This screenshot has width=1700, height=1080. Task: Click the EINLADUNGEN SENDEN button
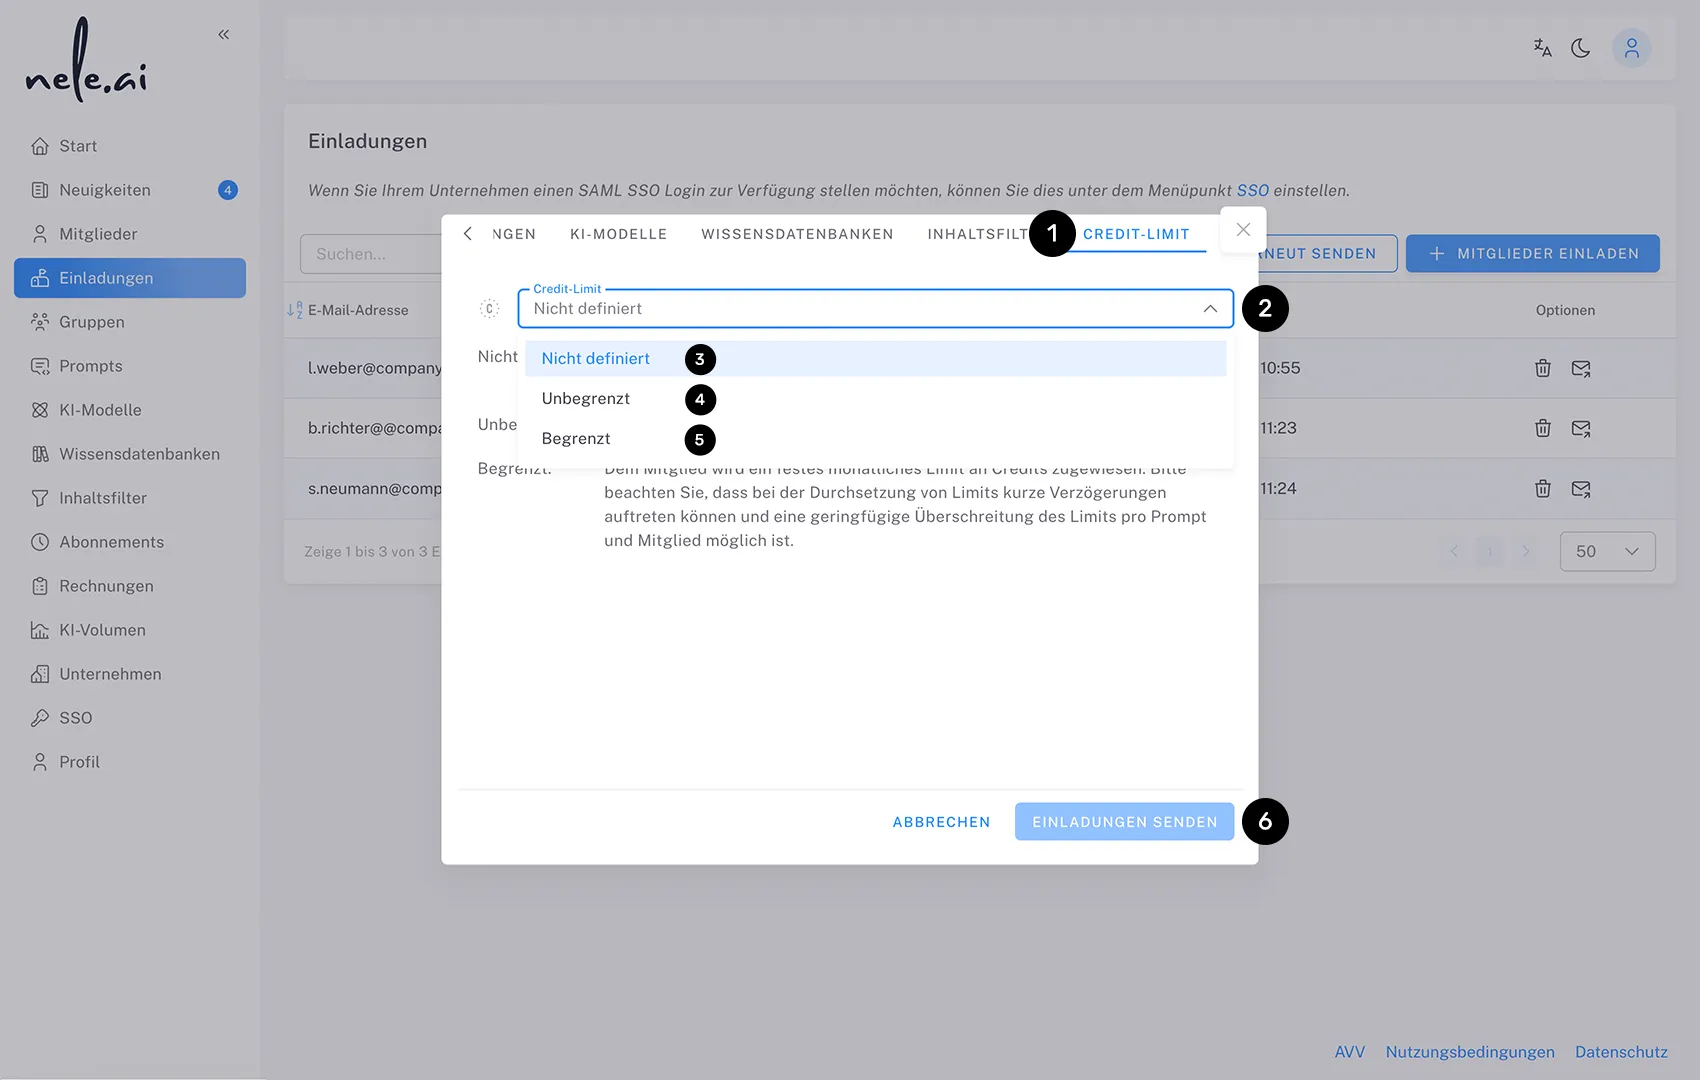click(1123, 821)
